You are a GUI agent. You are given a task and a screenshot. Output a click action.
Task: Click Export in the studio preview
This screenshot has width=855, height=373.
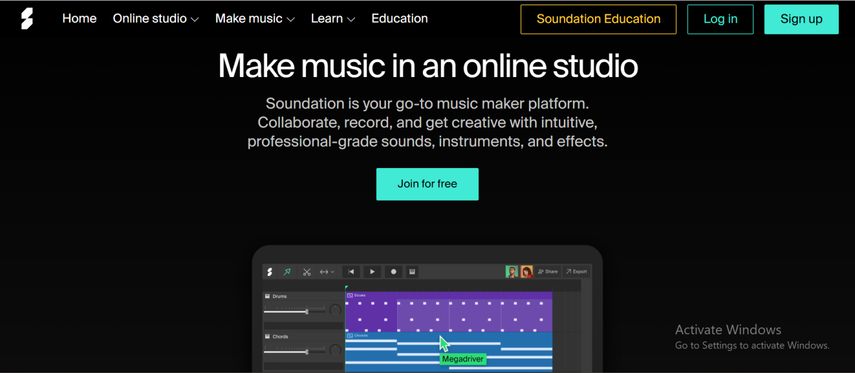tap(576, 272)
